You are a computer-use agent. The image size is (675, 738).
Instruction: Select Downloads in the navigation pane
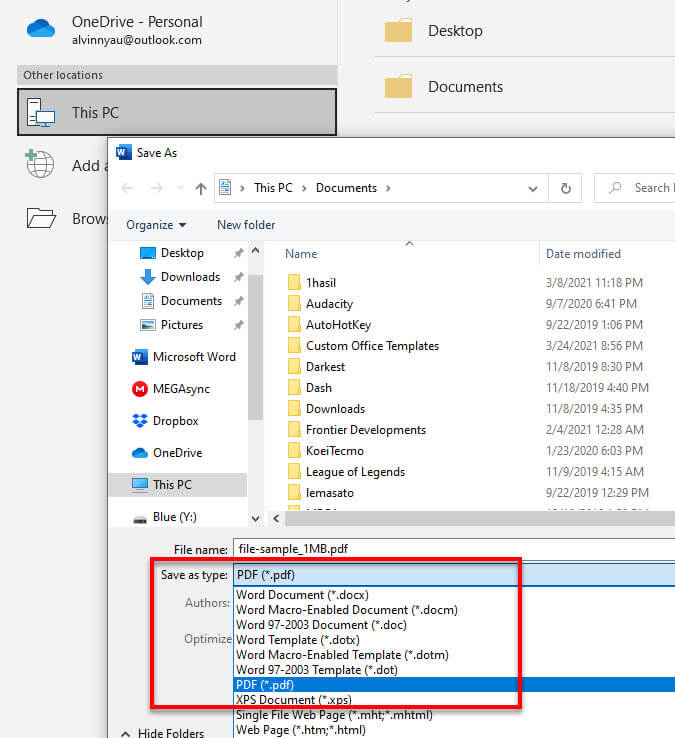click(x=190, y=277)
